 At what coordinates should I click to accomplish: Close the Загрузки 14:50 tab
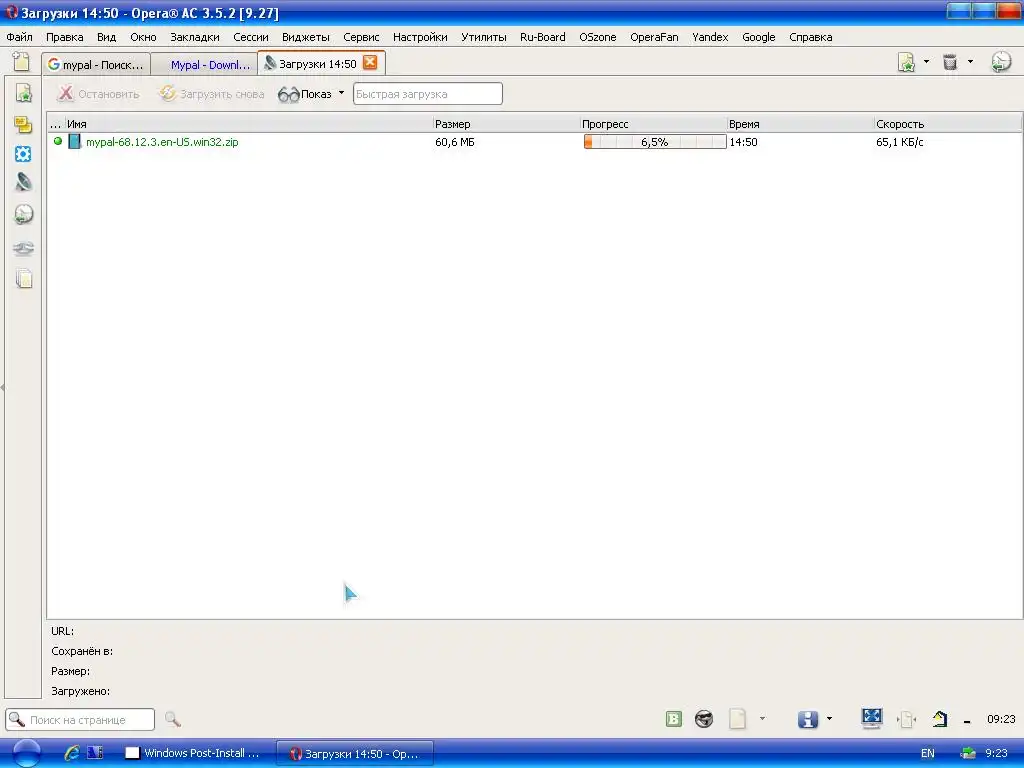tap(370, 63)
